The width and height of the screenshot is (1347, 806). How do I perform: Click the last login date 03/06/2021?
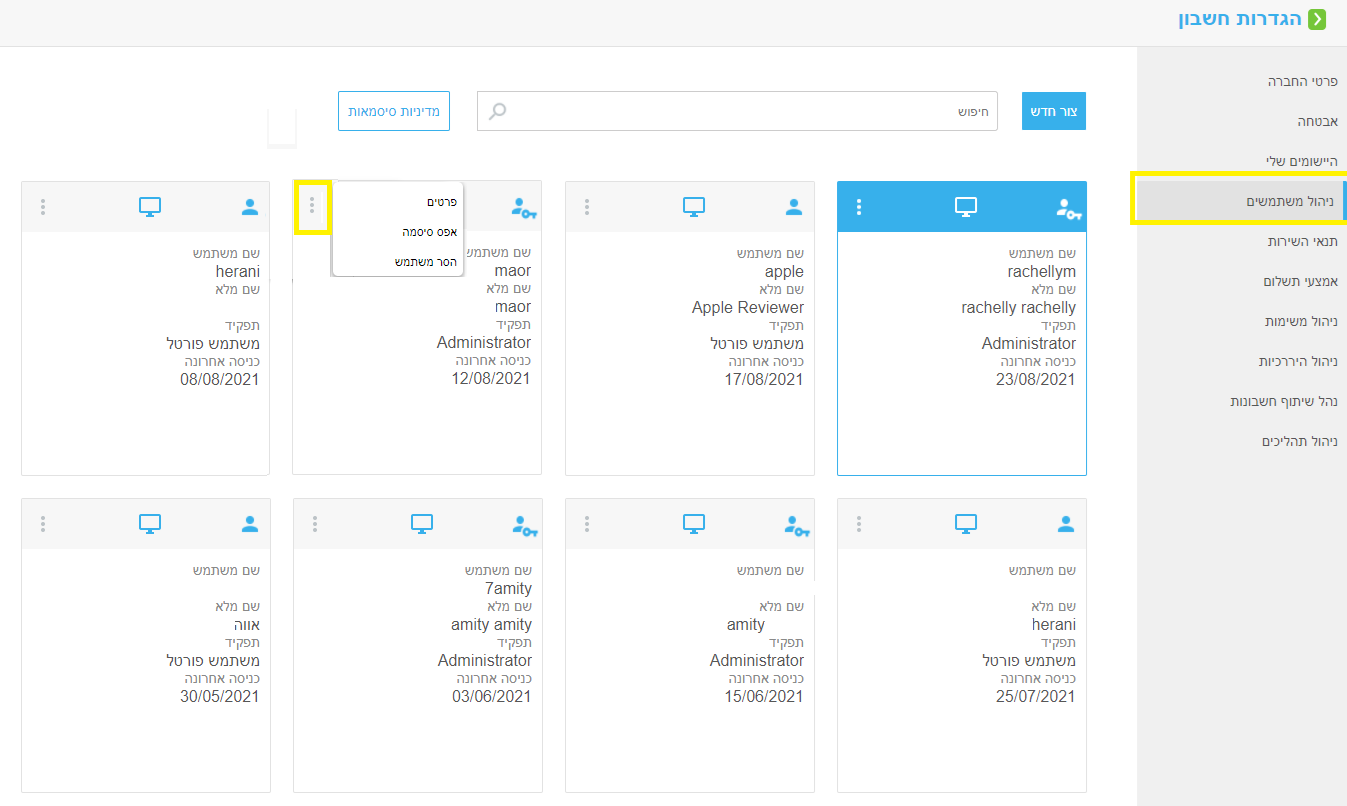coord(492,696)
